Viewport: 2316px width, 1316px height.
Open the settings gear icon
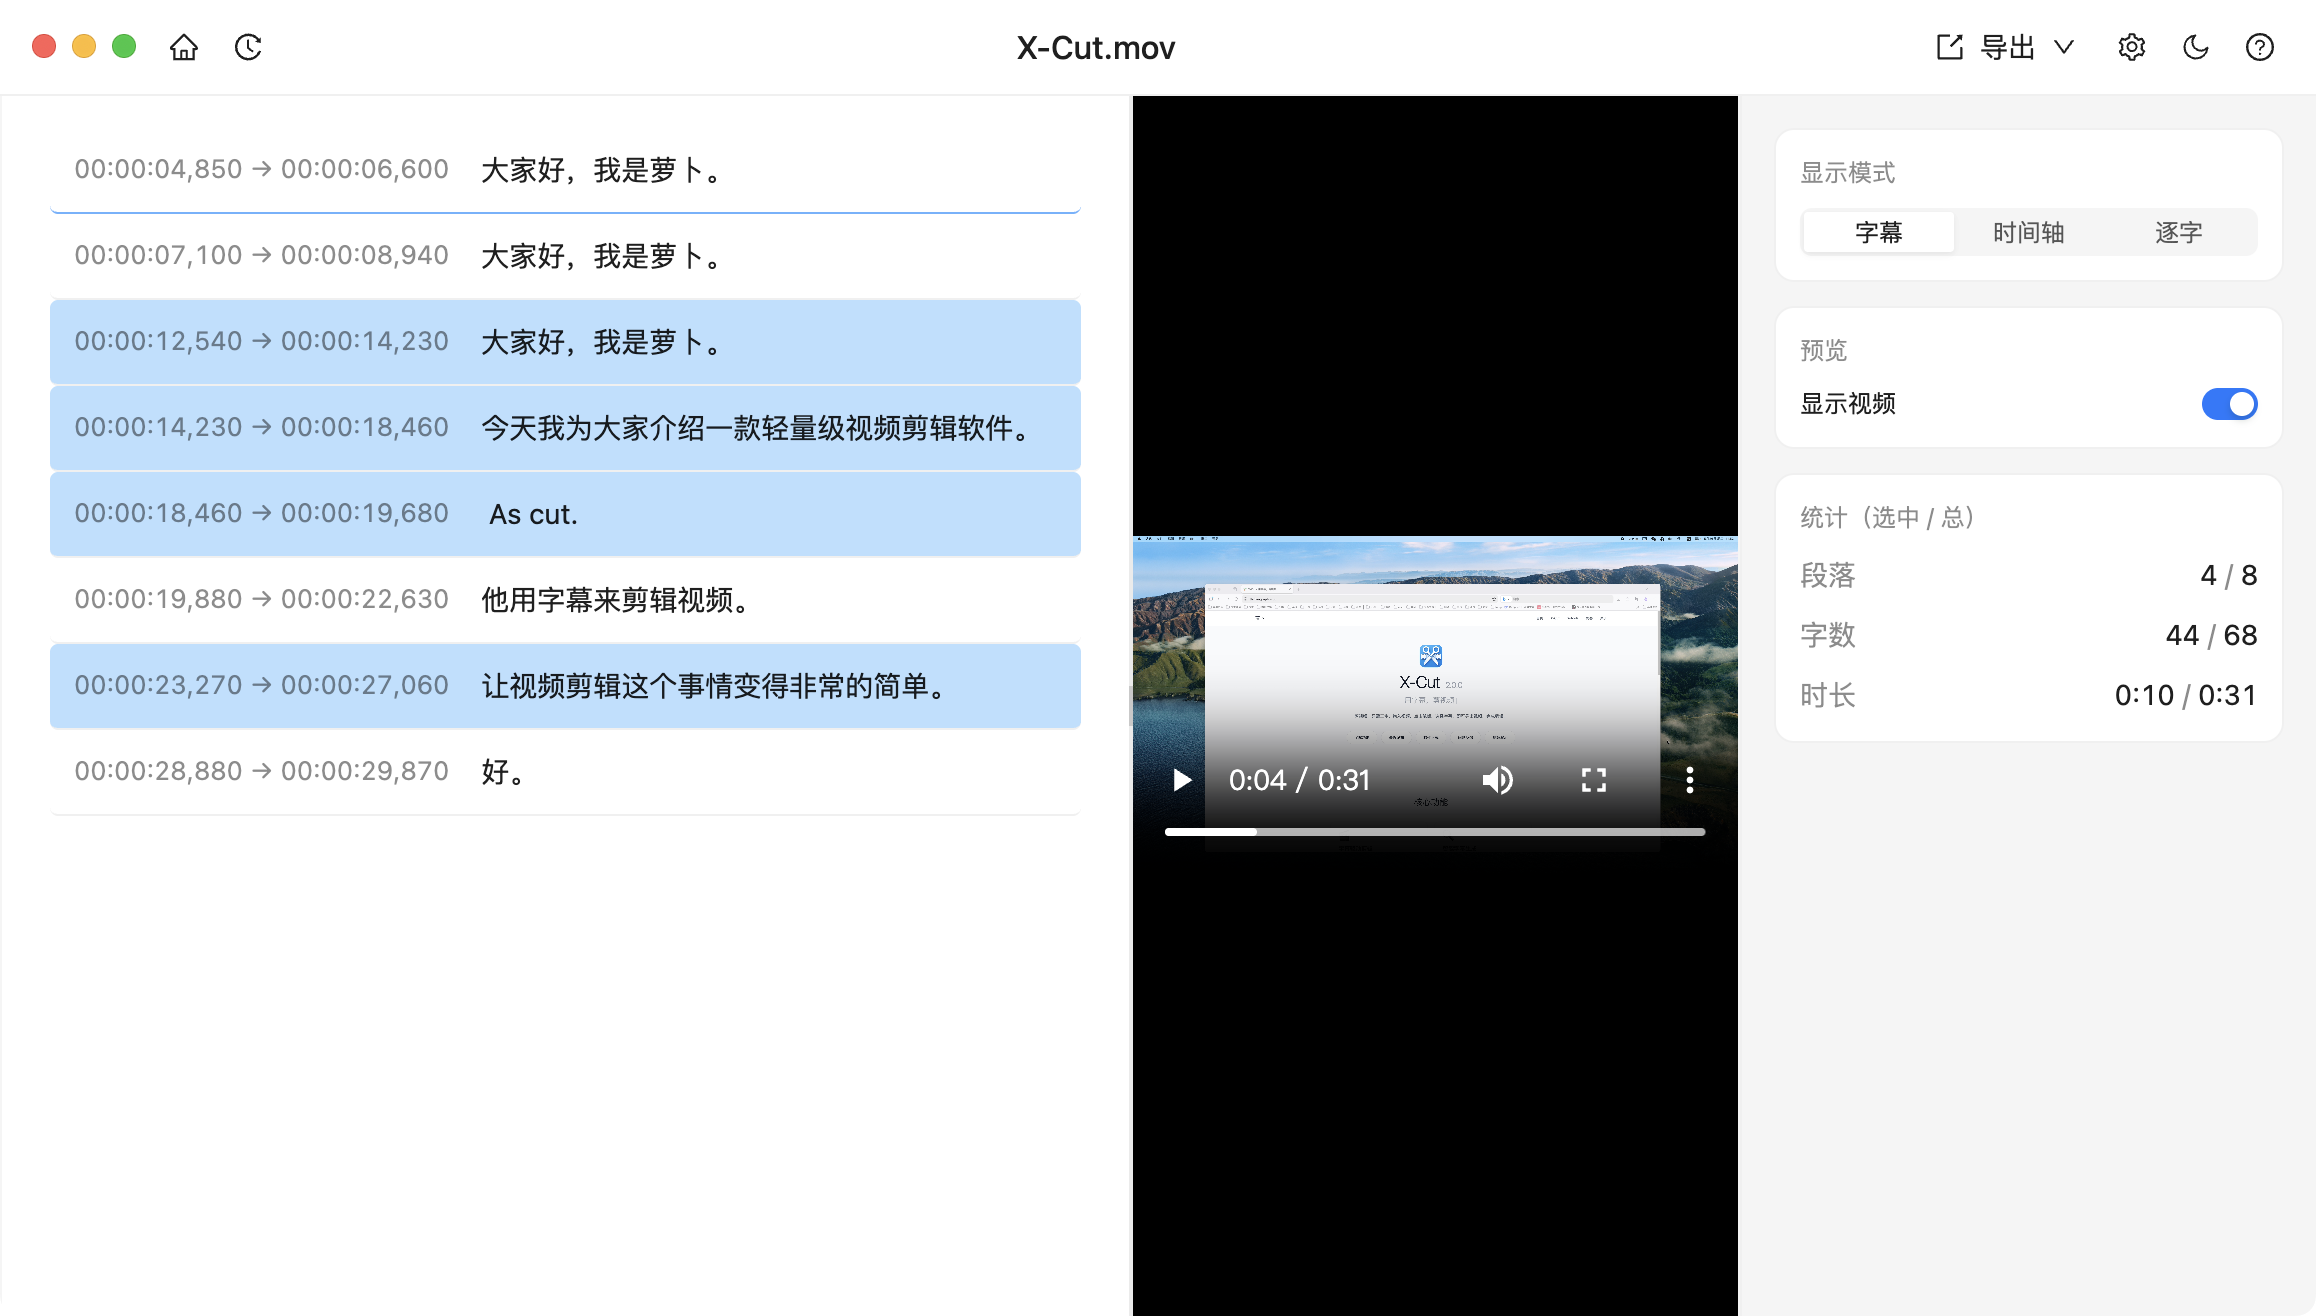pos(2131,47)
